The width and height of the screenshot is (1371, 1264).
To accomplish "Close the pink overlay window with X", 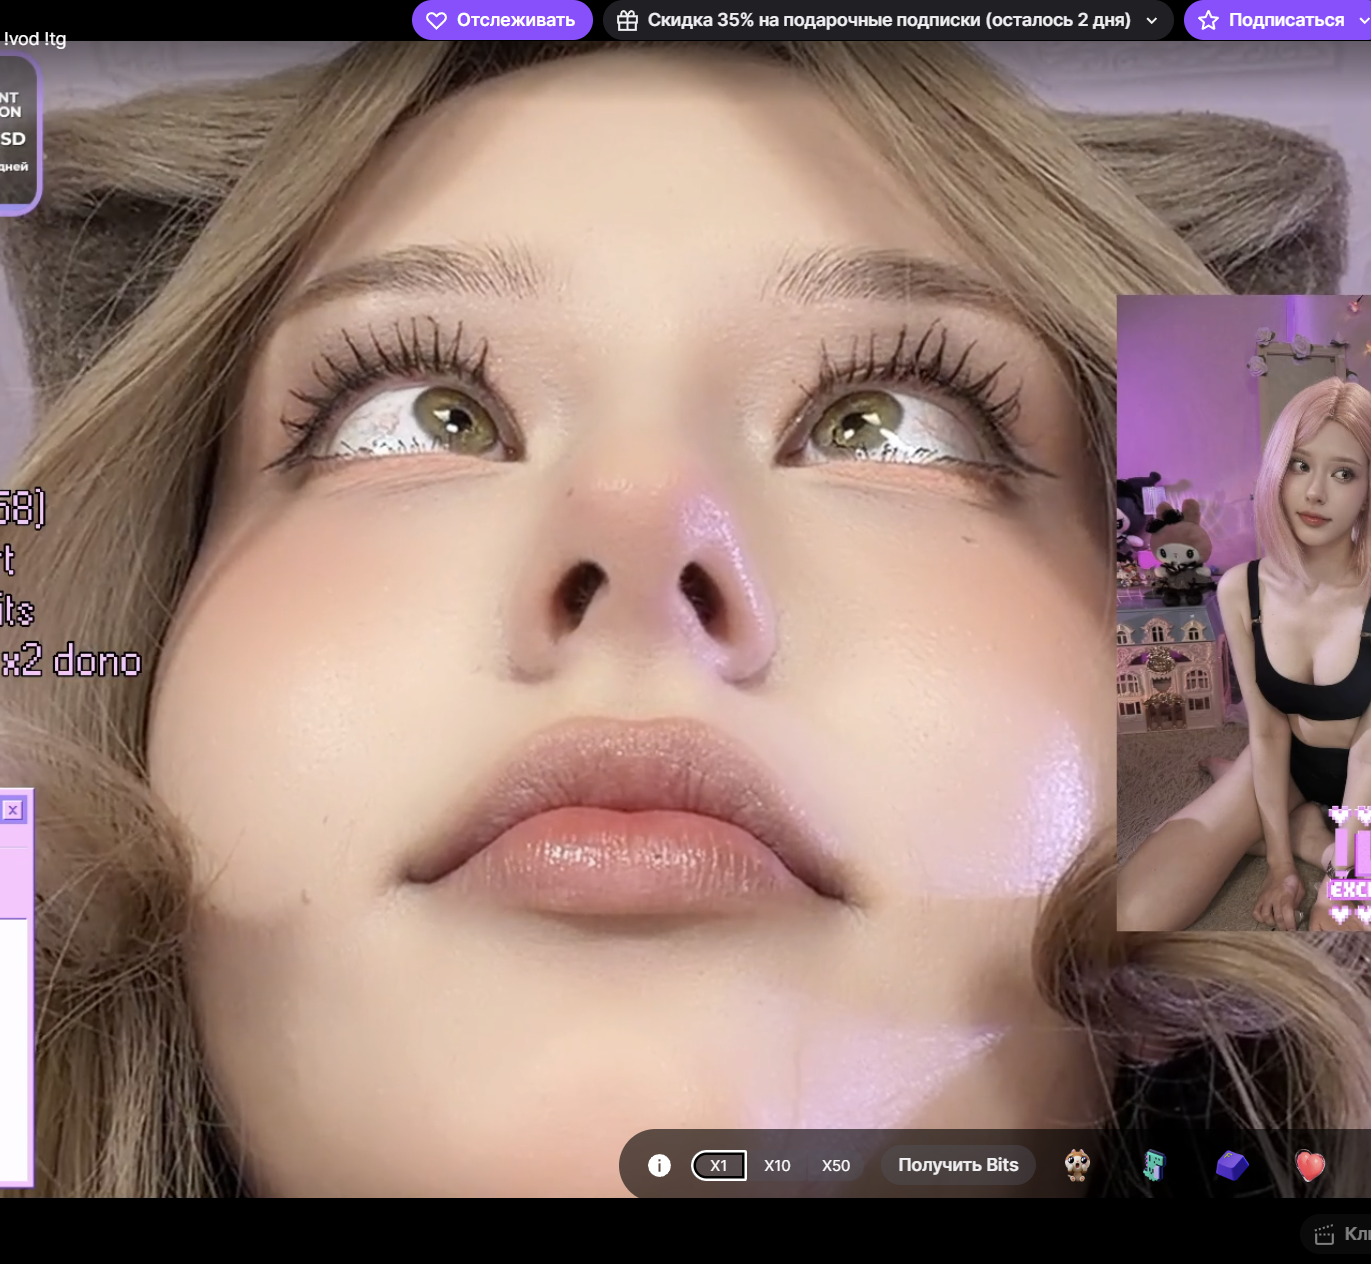I will (13, 810).
